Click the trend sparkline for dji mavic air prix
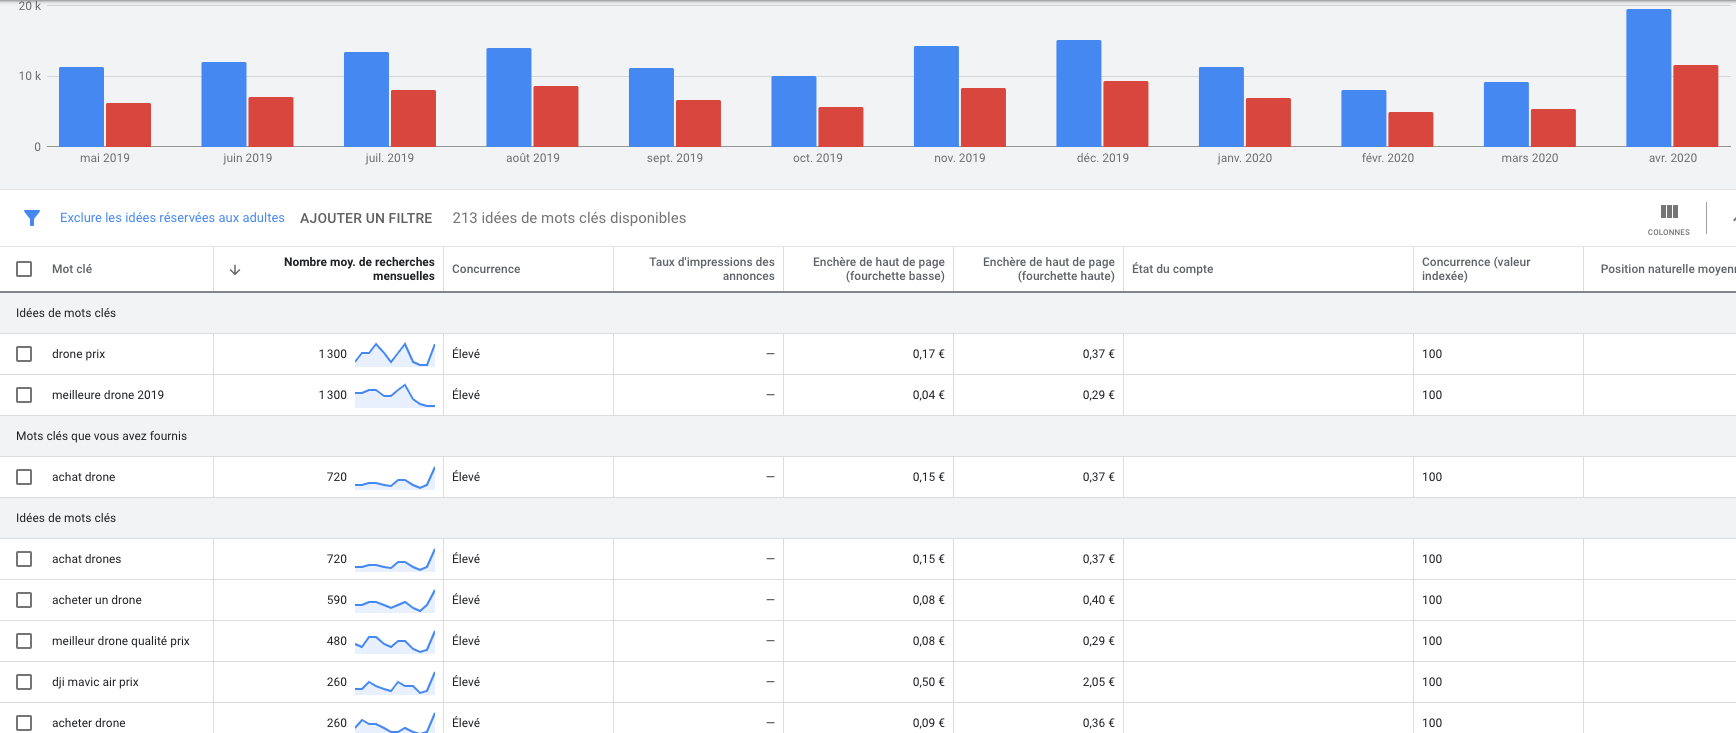The height and width of the screenshot is (733, 1736). (395, 682)
